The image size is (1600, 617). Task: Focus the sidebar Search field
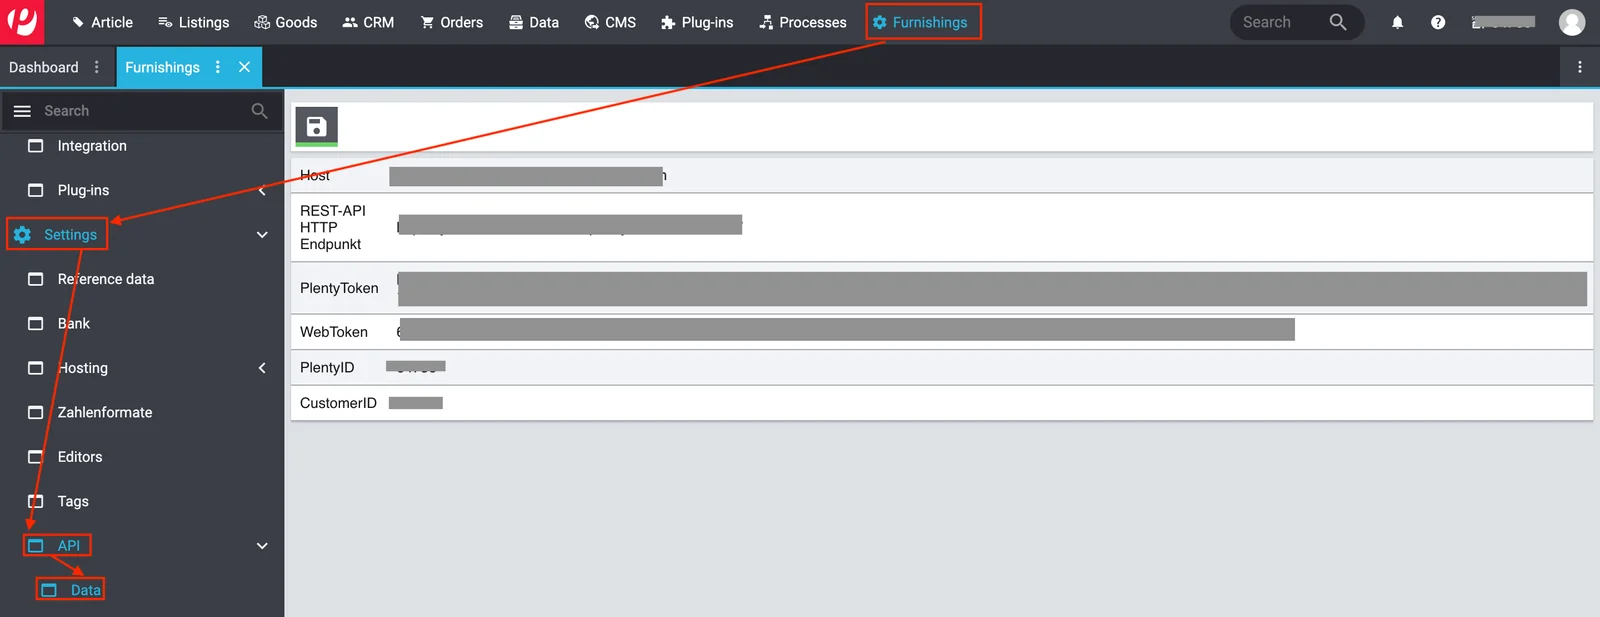[x=140, y=111]
